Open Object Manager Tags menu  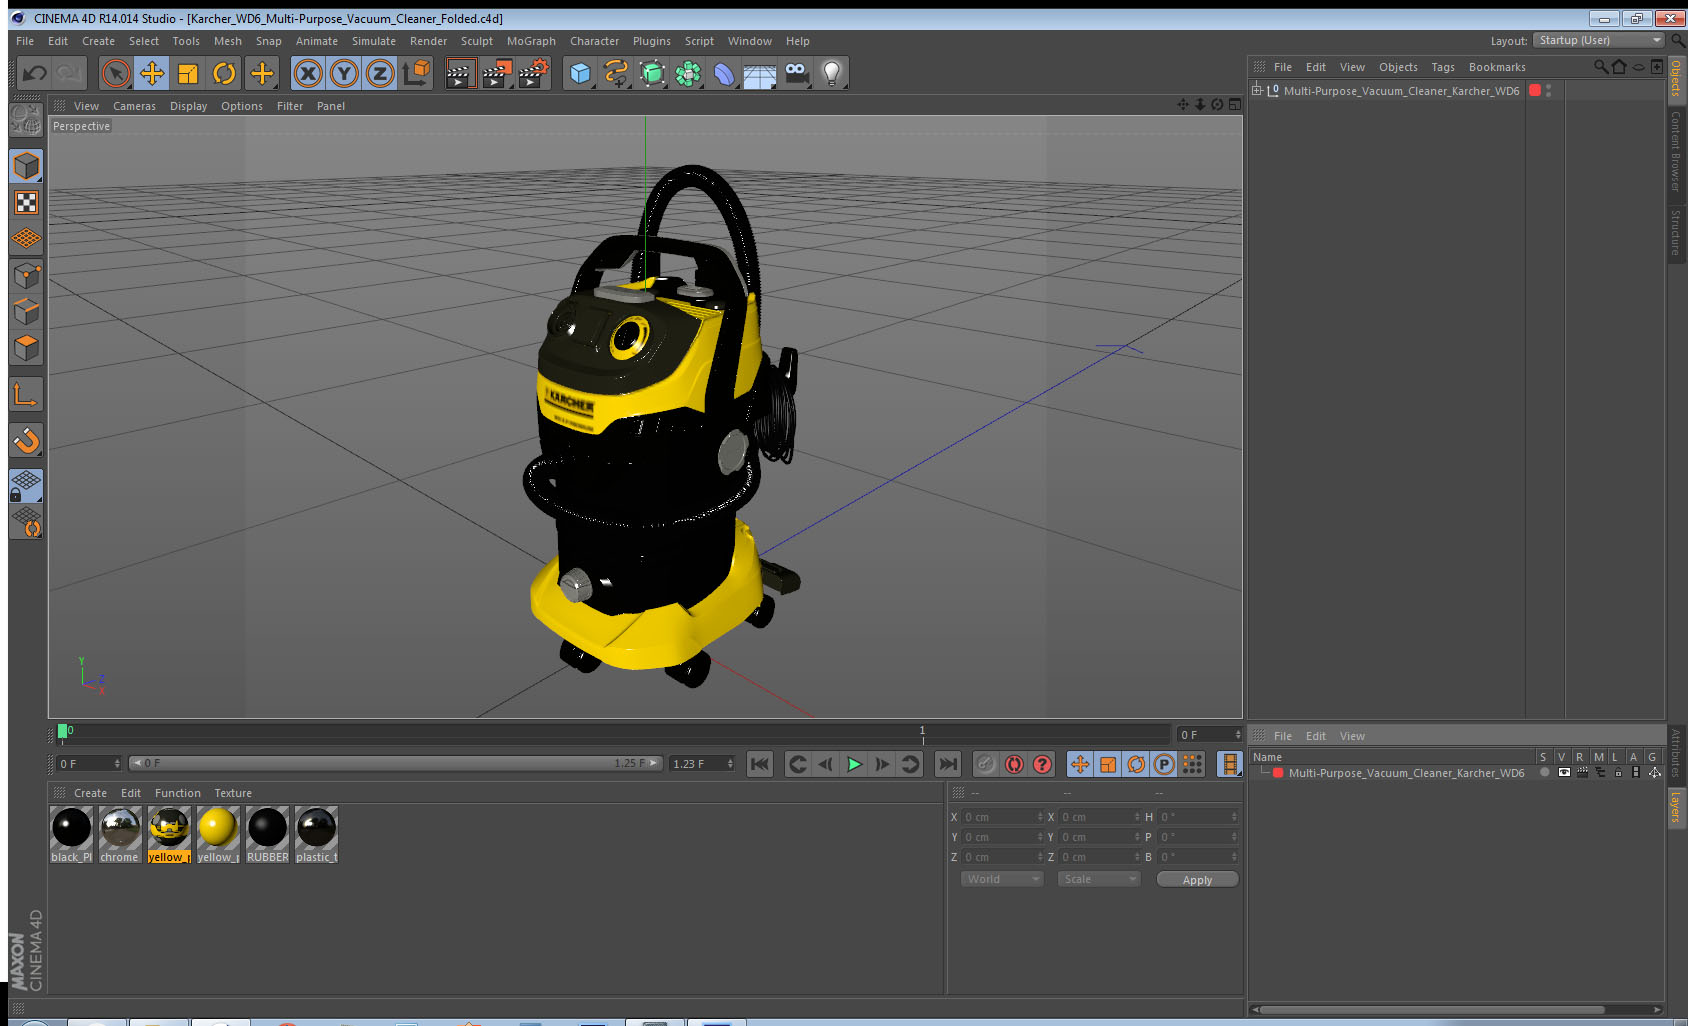(x=1442, y=67)
